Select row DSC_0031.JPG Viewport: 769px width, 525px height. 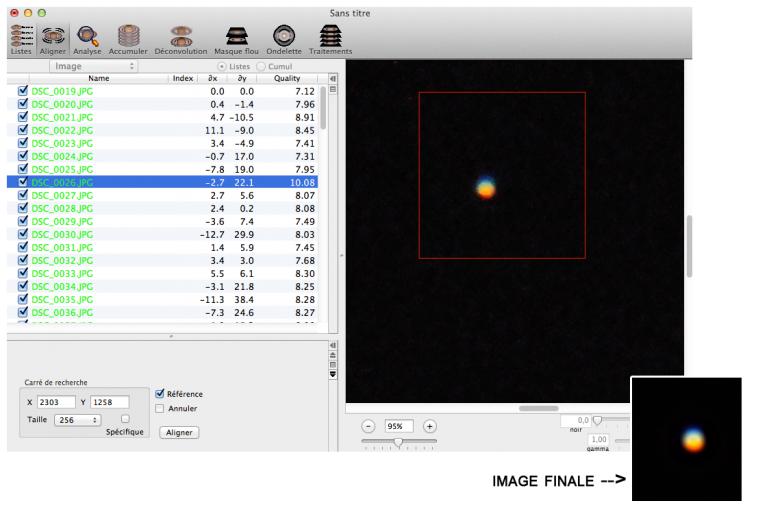(162, 247)
